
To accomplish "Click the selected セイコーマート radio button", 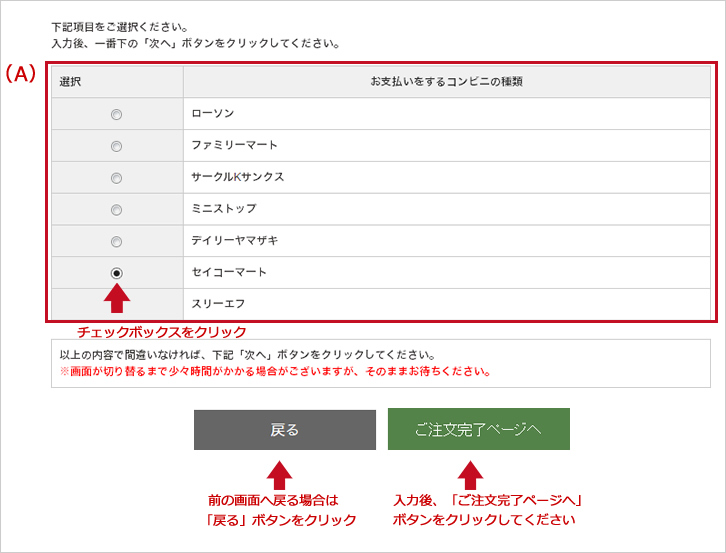I will [116, 273].
